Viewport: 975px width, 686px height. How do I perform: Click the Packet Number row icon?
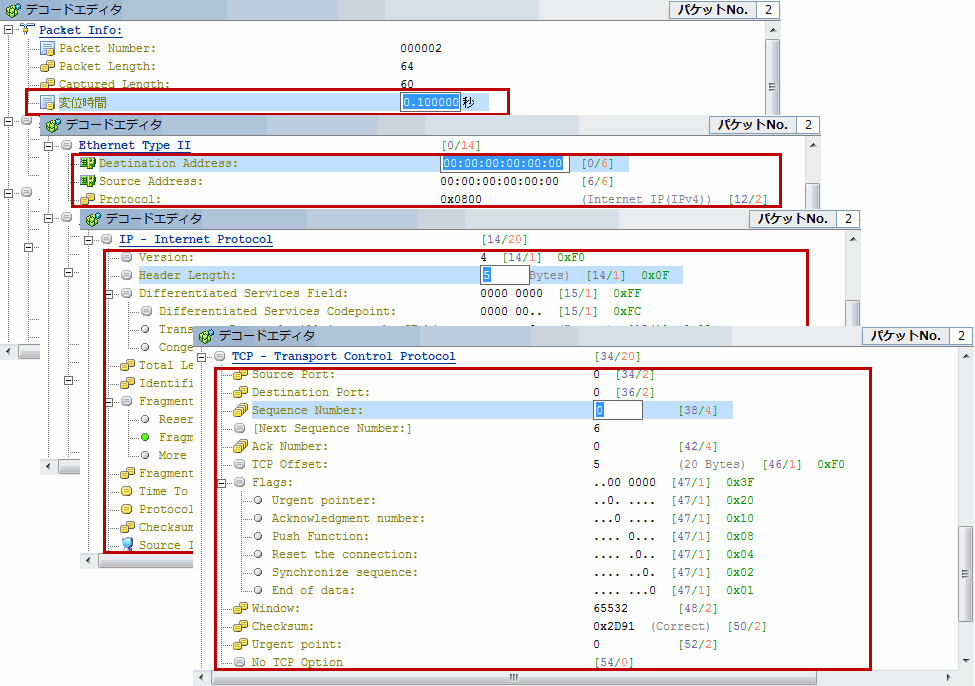tap(47, 49)
